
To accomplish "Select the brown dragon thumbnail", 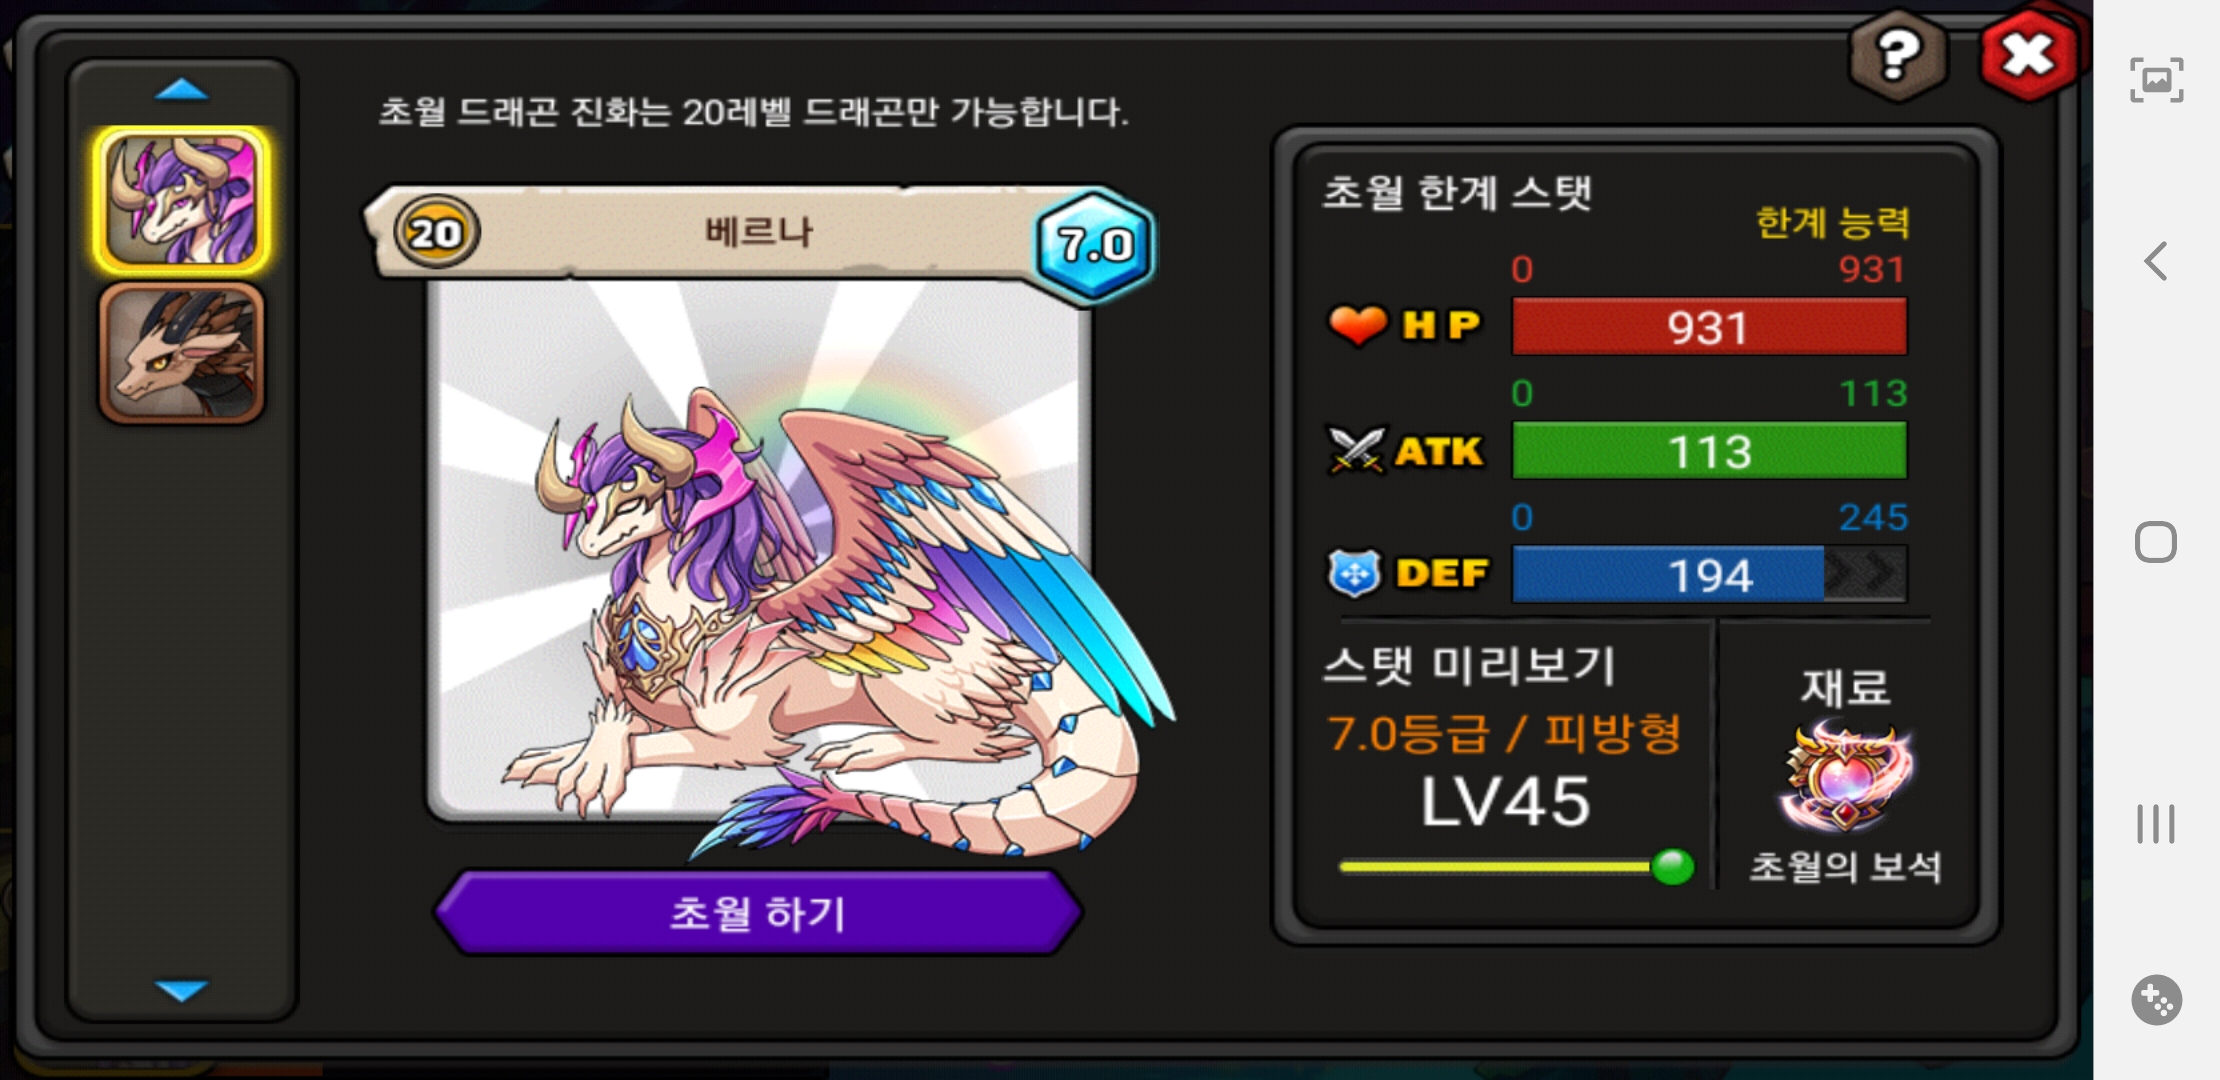I will (x=182, y=352).
